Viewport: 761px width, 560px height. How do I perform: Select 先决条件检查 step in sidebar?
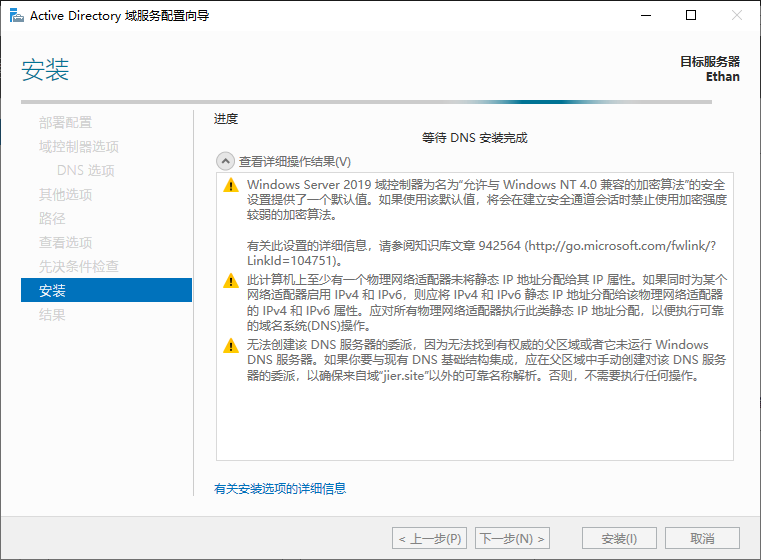79,266
